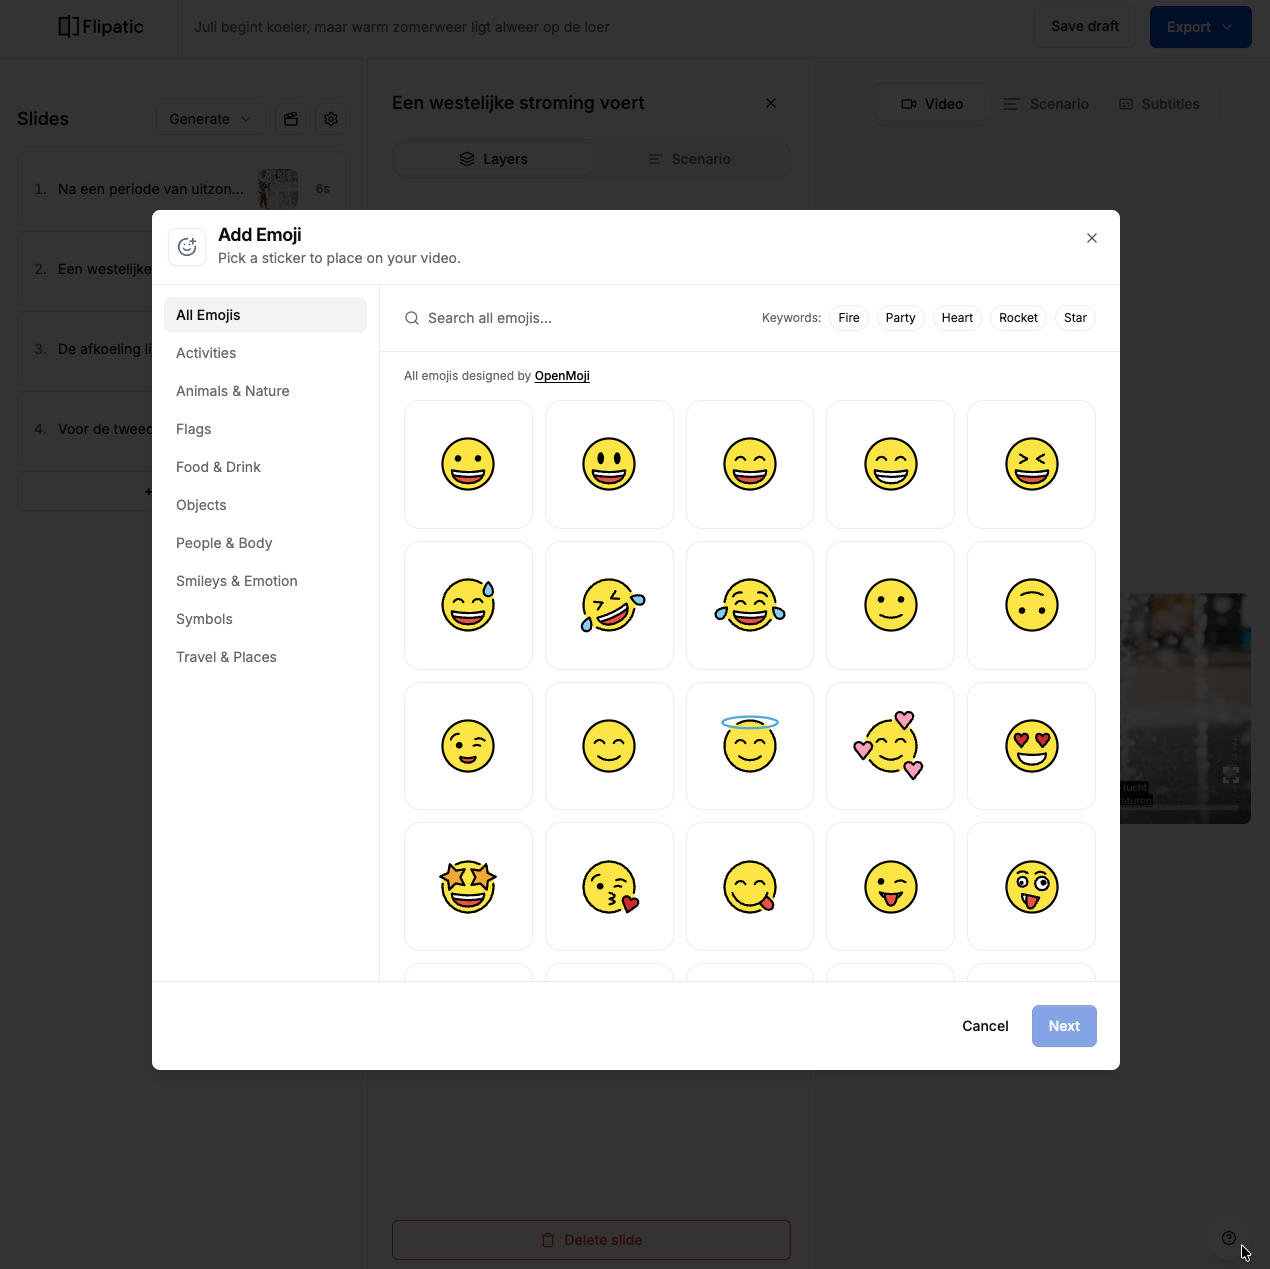Filter emojis by Heart keyword
This screenshot has width=1270, height=1269.
(x=957, y=318)
